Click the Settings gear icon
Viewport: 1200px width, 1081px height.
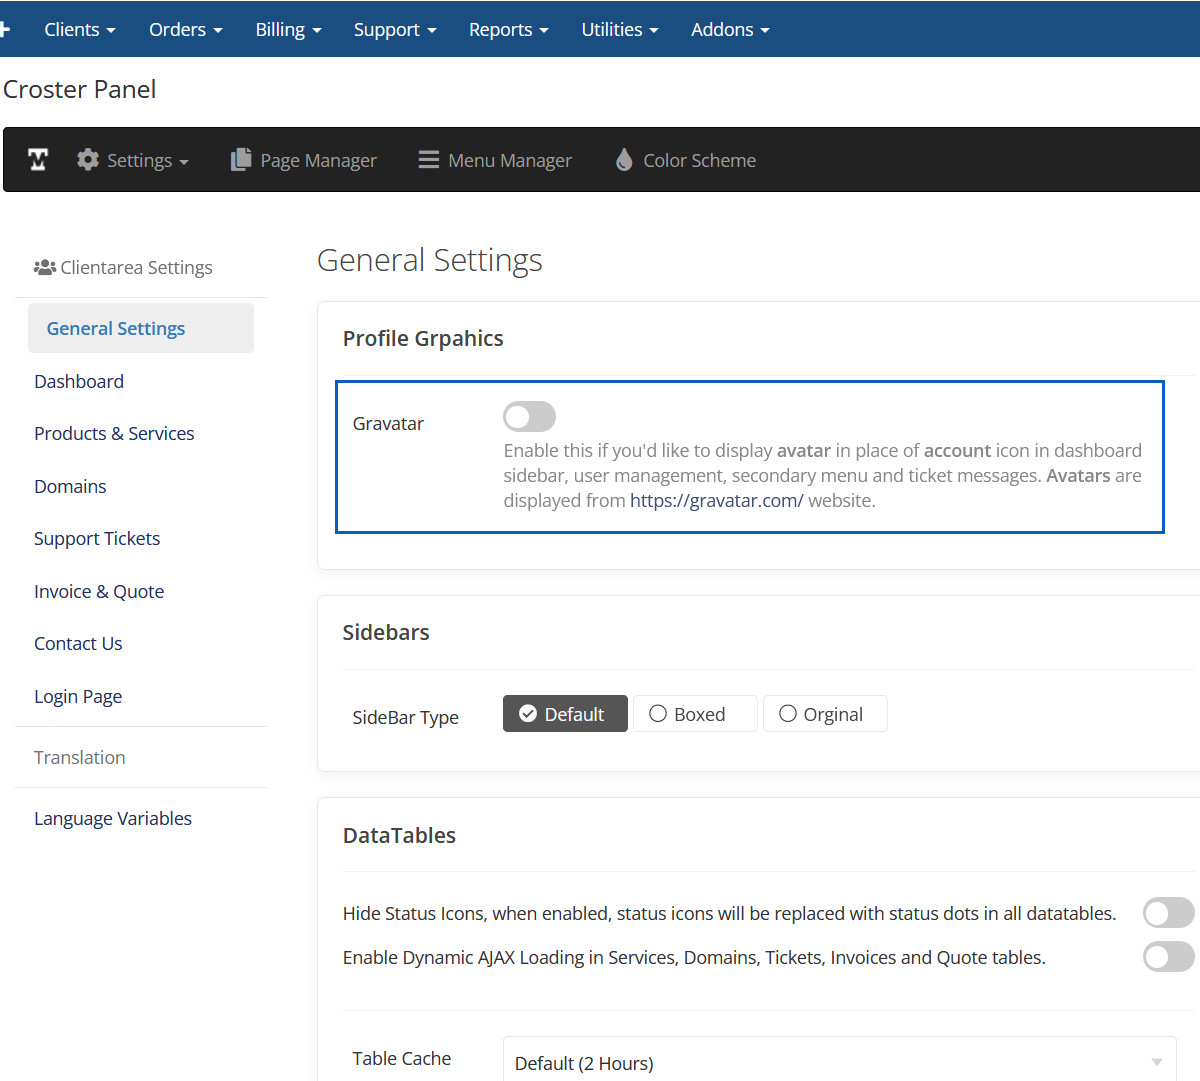(88, 160)
